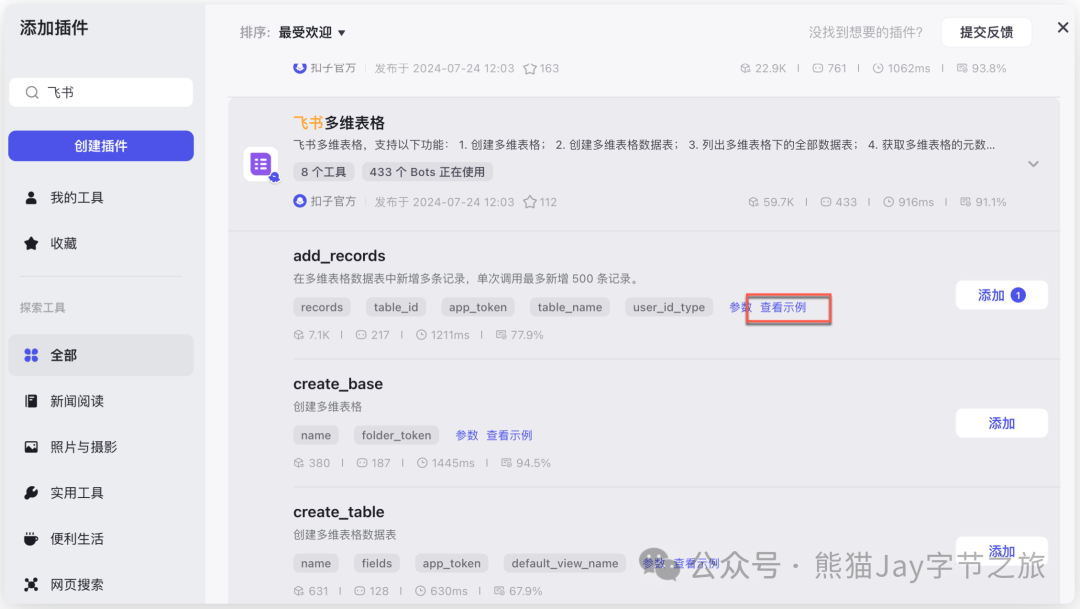The height and width of the screenshot is (609, 1080).
Task: Click the purple 飞书多维表格 plugin icon
Action: click(261, 164)
